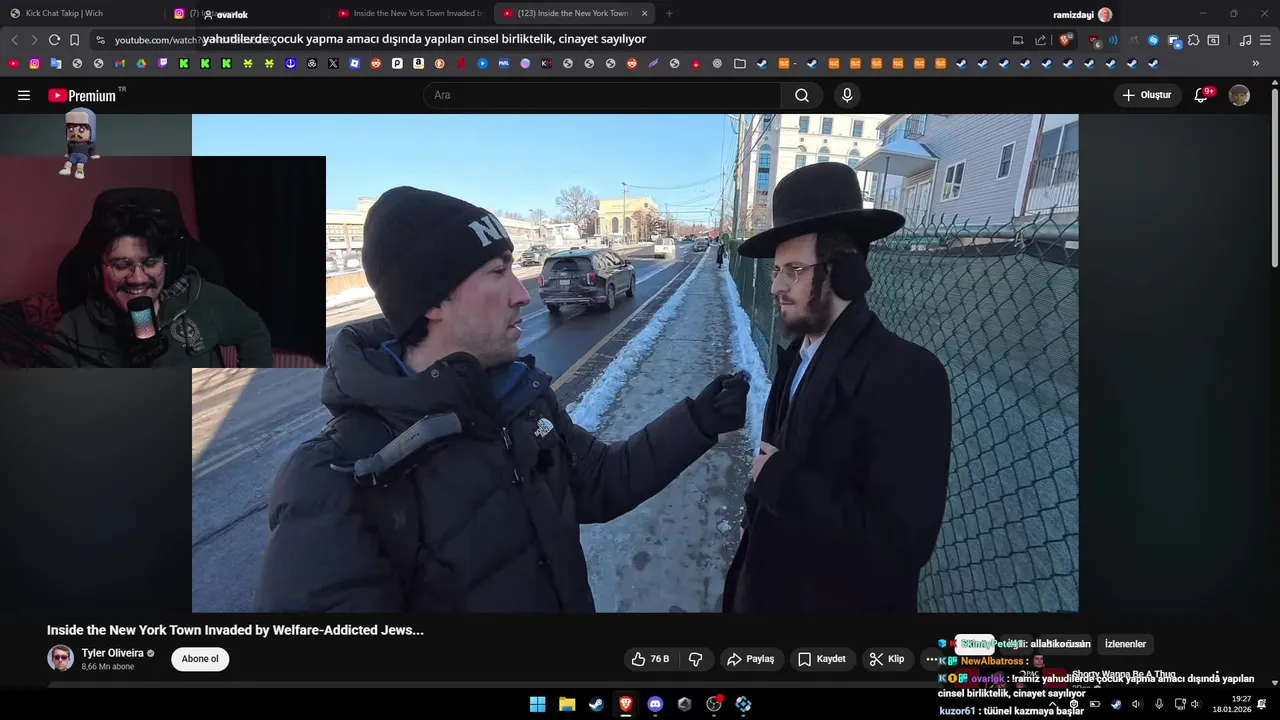Click the İzlenenler chip
Screen dimensions: 1280x720
point(1125,644)
